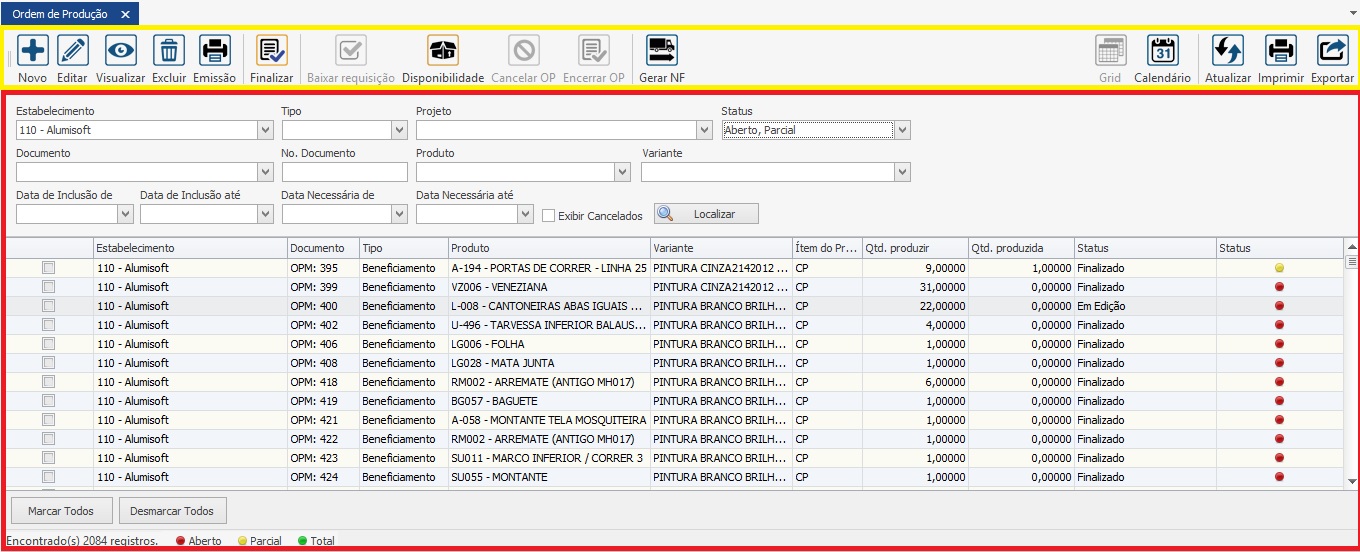Open Visualizar eye icon
The image size is (1360, 552).
tap(121, 50)
